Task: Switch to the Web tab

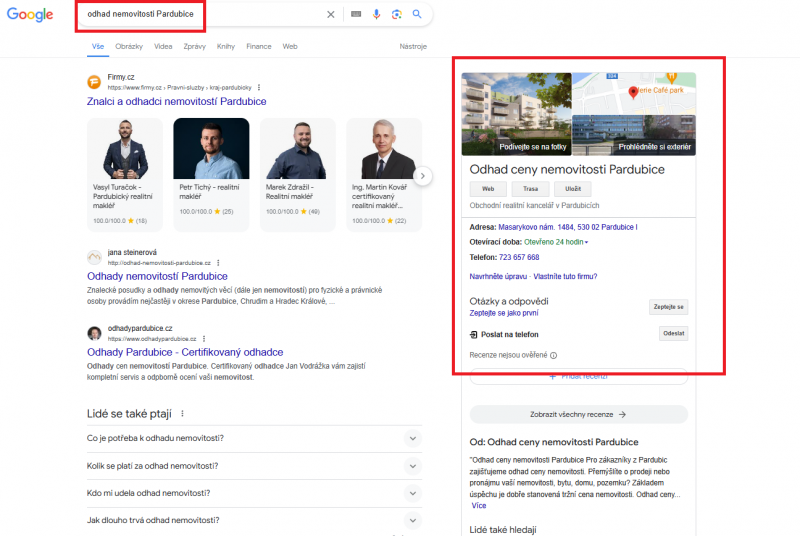Action: [290, 46]
